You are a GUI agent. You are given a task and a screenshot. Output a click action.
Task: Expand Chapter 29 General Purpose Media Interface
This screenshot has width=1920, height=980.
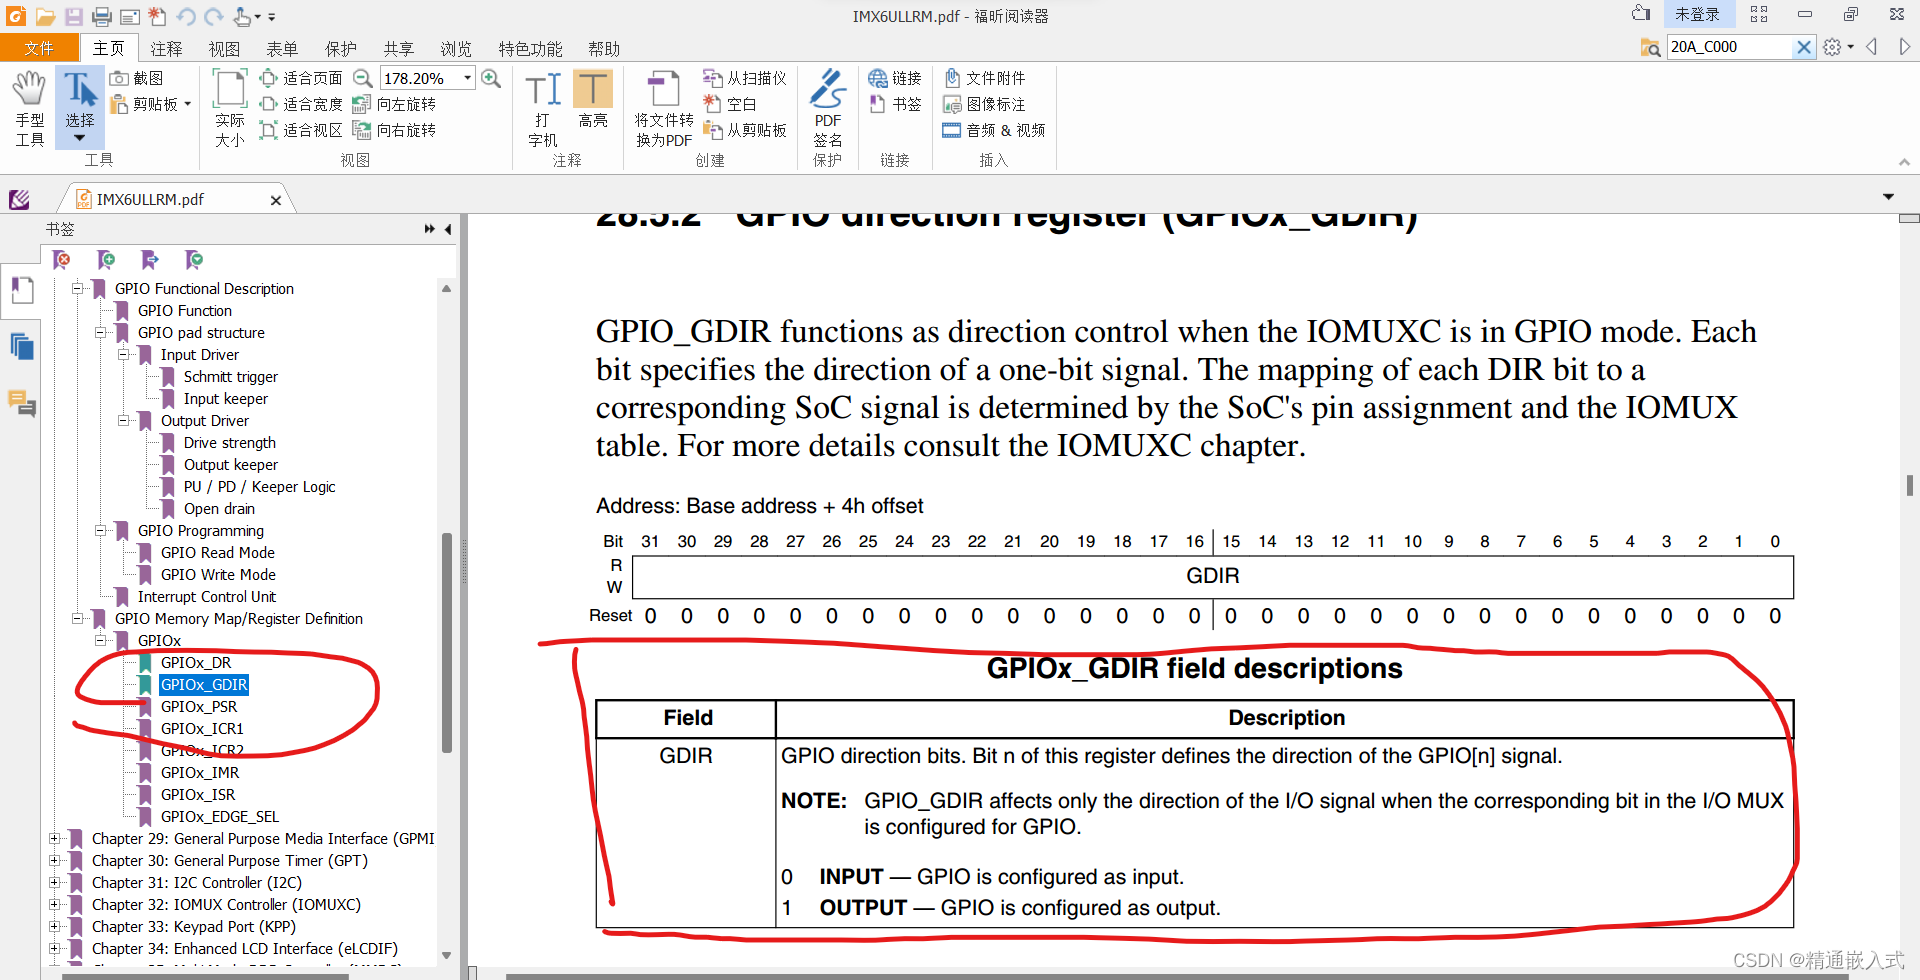pyautogui.click(x=54, y=838)
